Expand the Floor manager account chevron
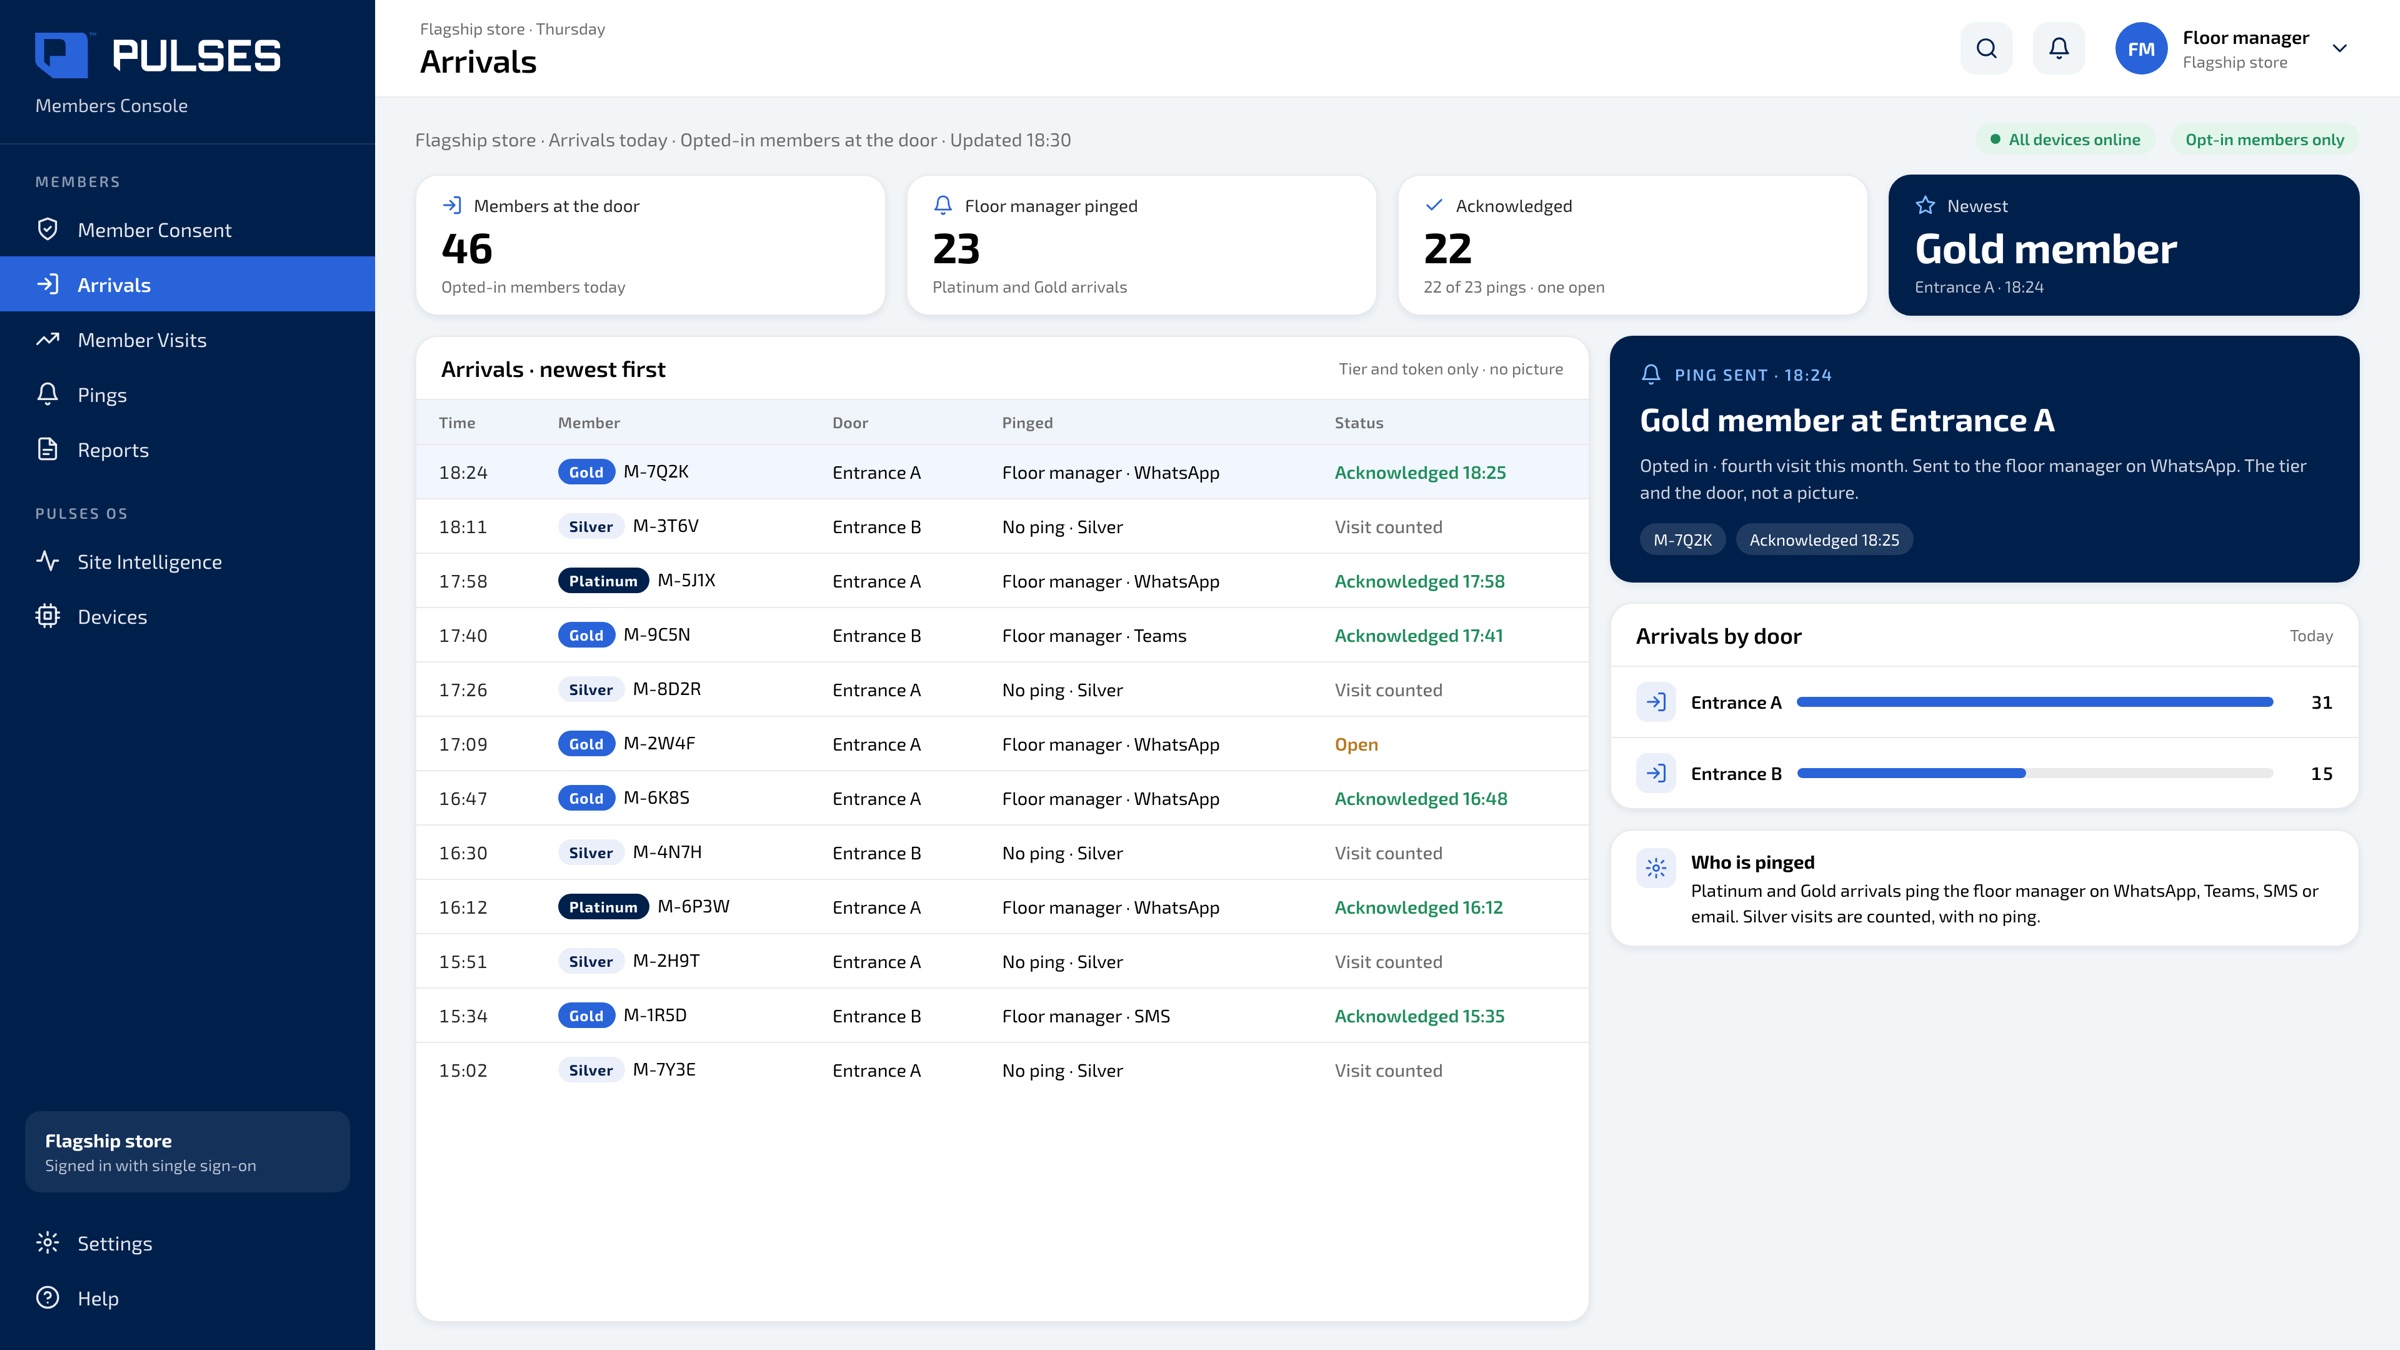This screenshot has height=1350, width=2400. point(2339,49)
